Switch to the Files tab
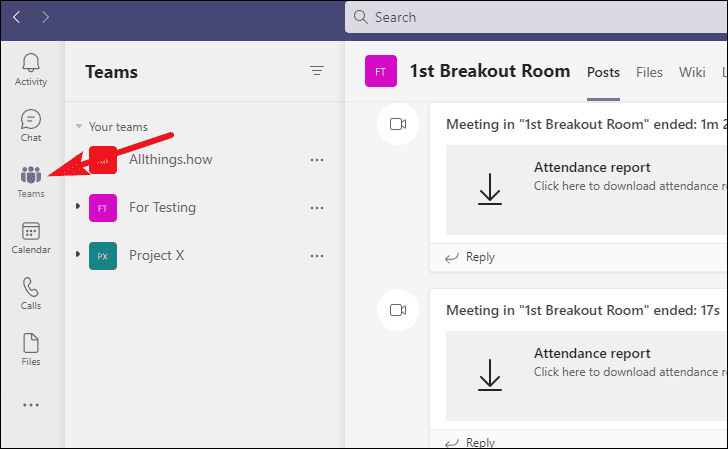This screenshot has width=728, height=449. click(649, 72)
